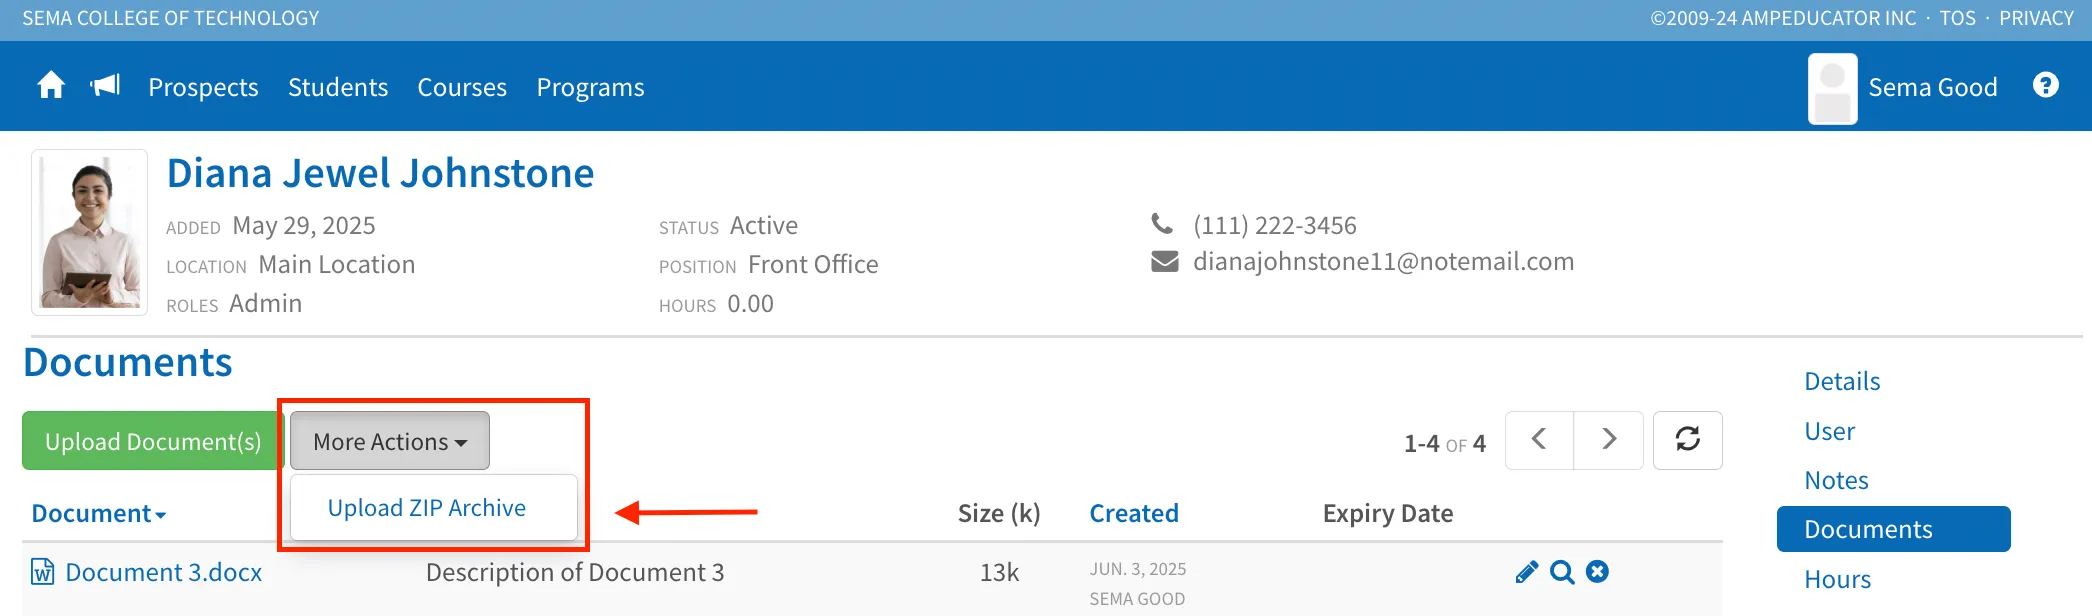
Task: Go to the home icon
Action: pyautogui.click(x=51, y=86)
